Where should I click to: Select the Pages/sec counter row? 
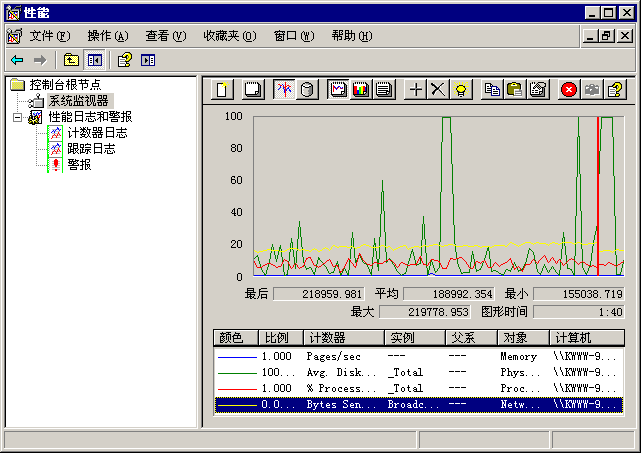click(x=419, y=357)
